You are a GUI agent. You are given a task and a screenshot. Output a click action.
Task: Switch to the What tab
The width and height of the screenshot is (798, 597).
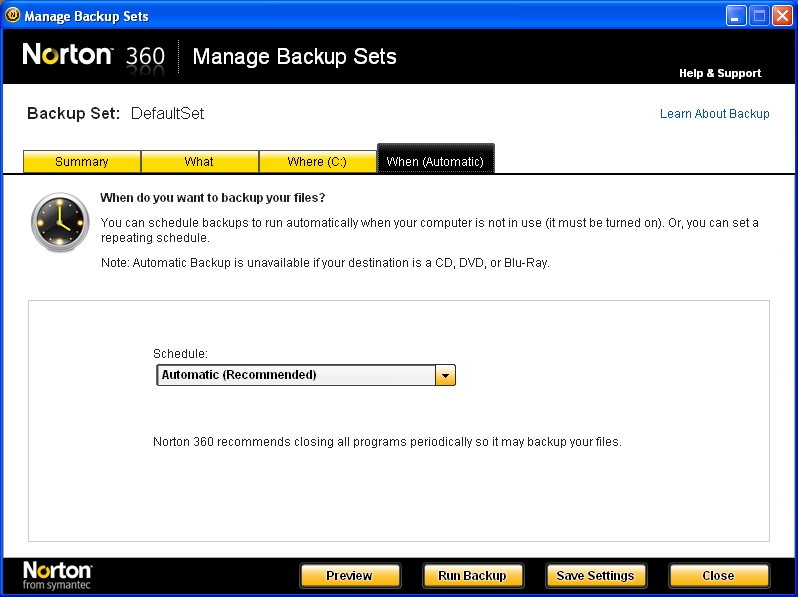pyautogui.click(x=199, y=162)
